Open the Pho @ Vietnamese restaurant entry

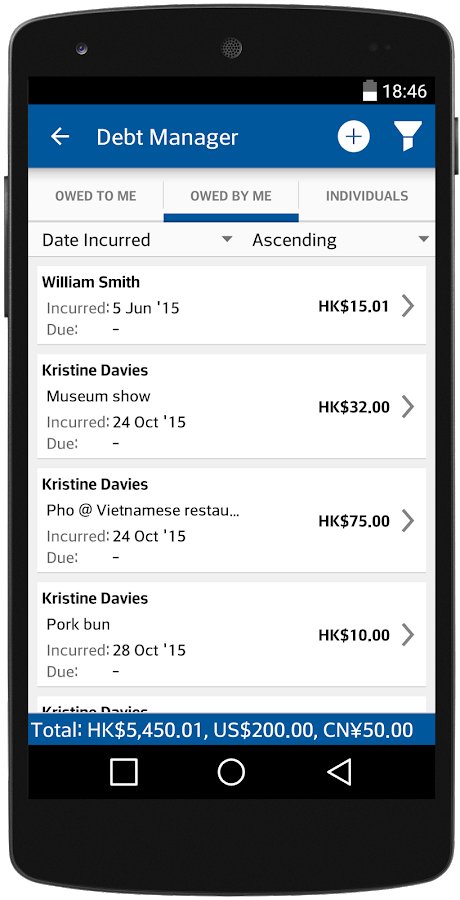(231, 521)
